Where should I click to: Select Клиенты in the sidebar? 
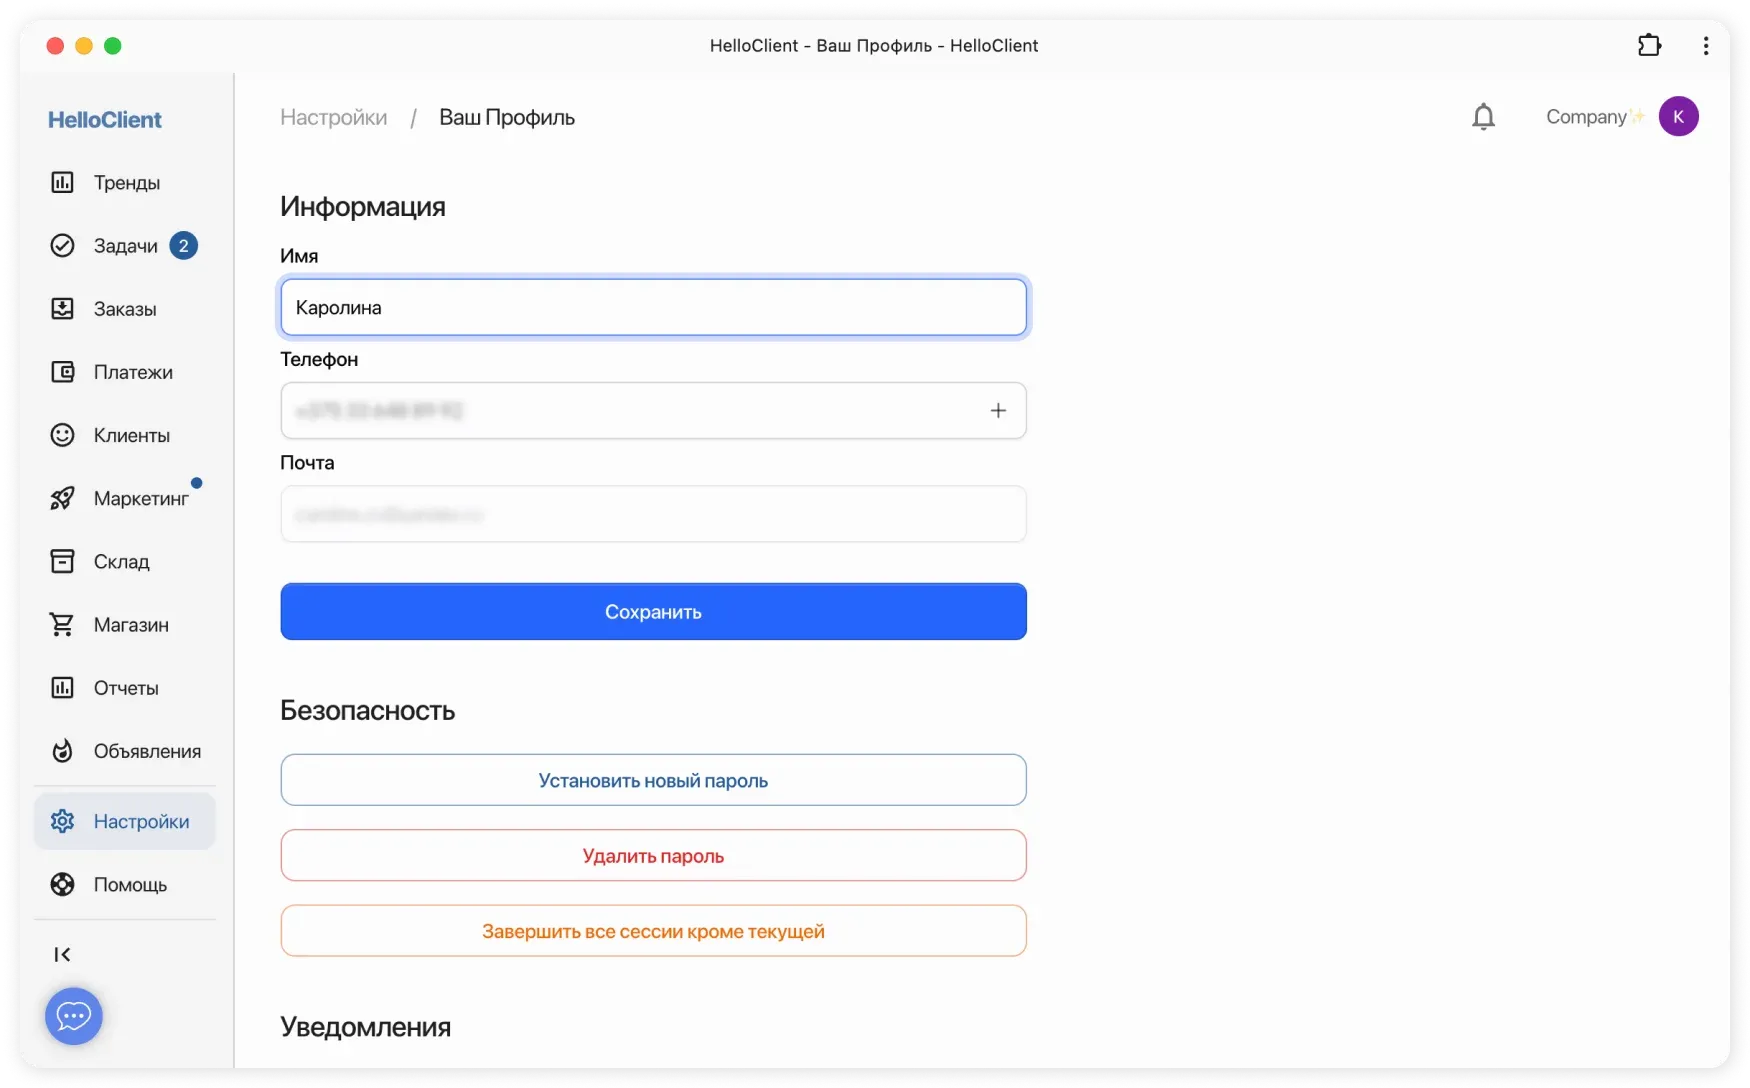click(x=131, y=435)
